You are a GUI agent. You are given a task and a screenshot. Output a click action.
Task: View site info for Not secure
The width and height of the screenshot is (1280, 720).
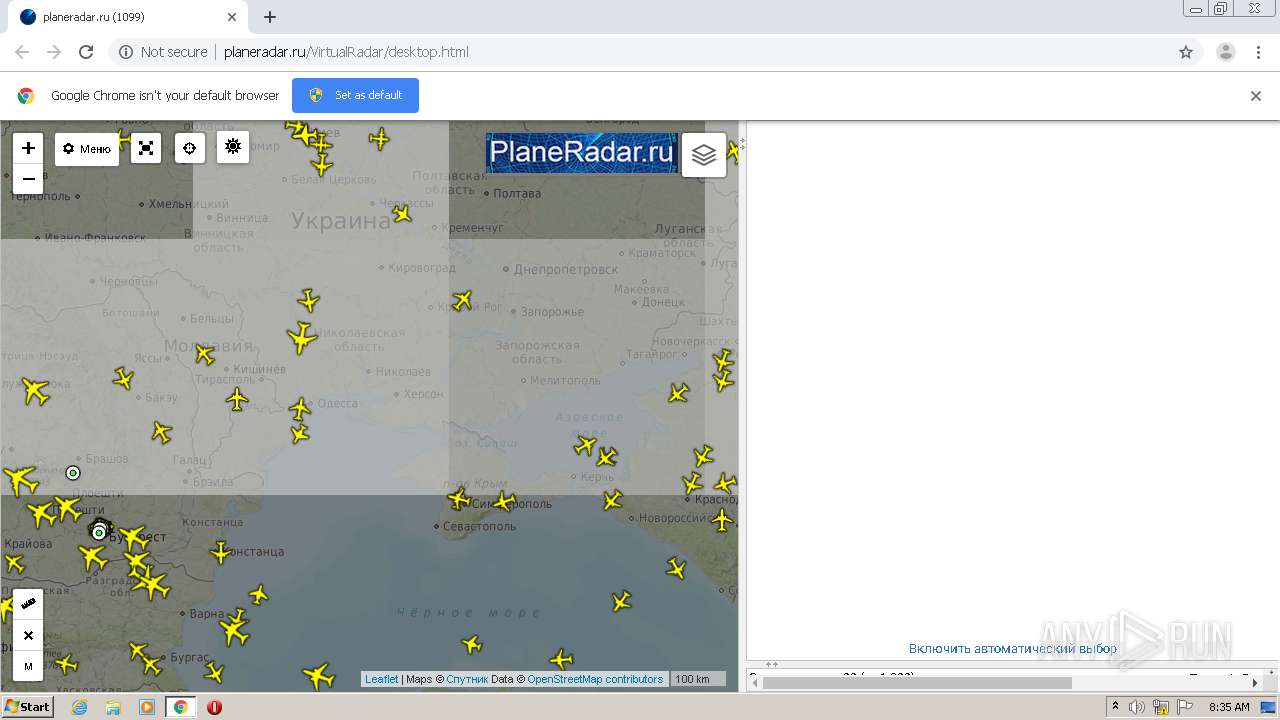coord(163,52)
